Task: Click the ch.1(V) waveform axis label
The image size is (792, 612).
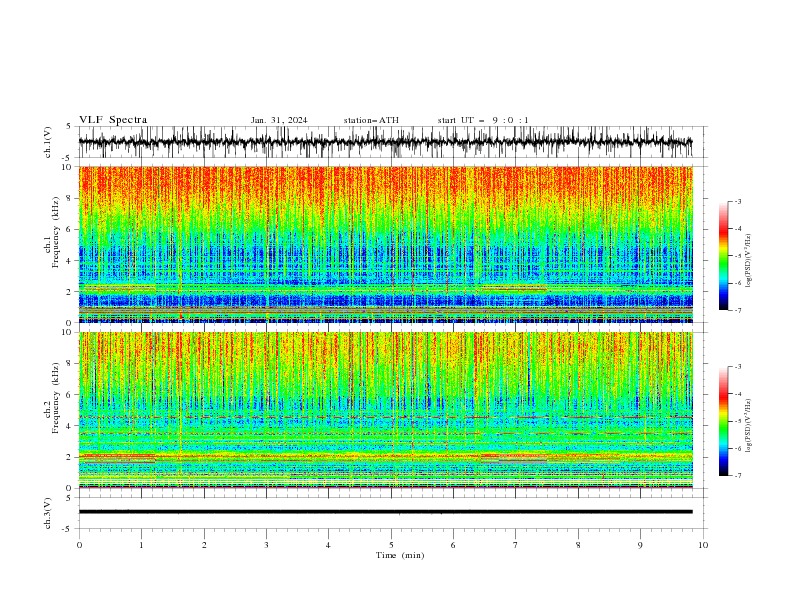Action: tap(48, 142)
